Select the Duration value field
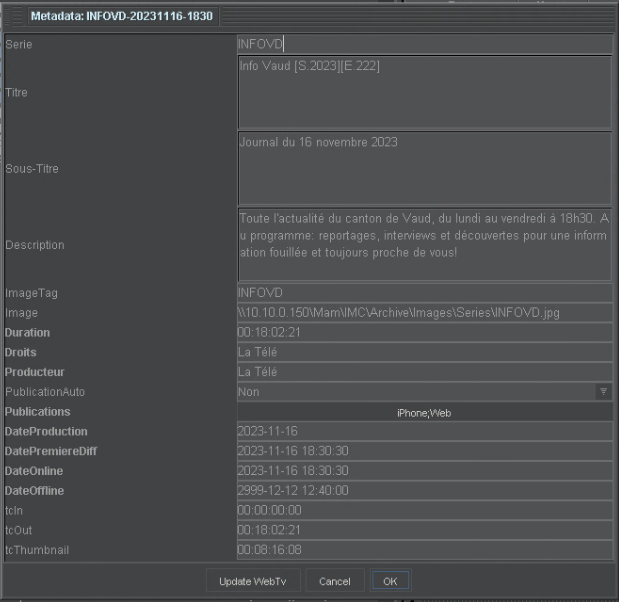The height and width of the screenshot is (602, 619). [424, 332]
